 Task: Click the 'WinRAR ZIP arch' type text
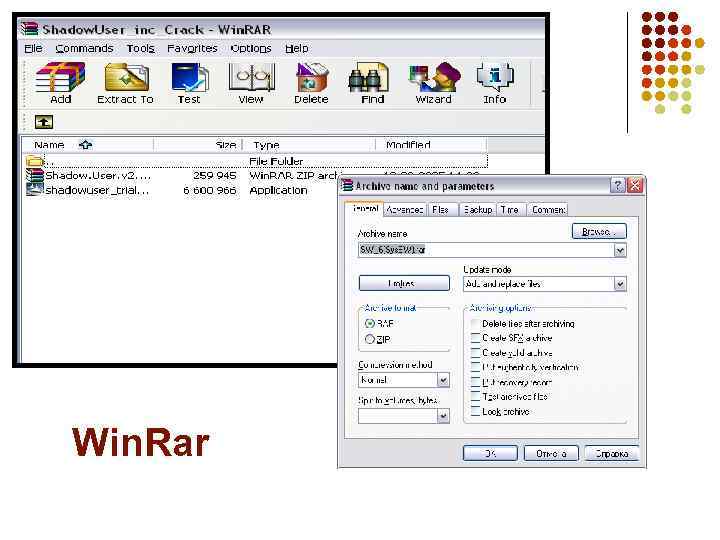click(x=293, y=175)
